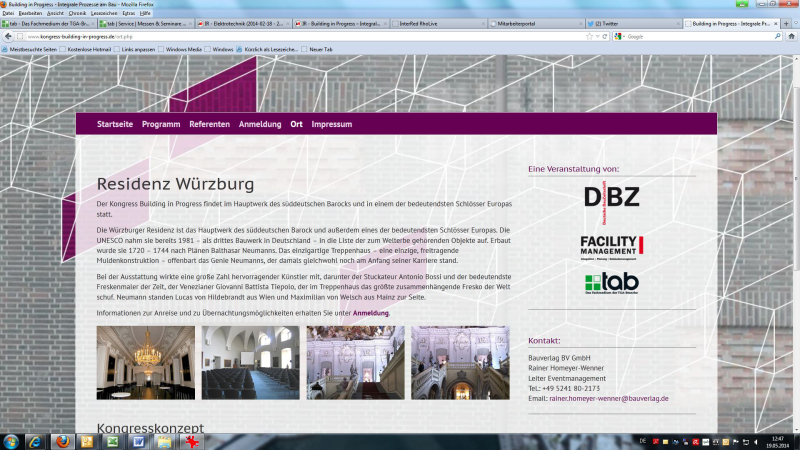Close the 'tab - Das Fachmedium der TGA' tab

coord(92,23)
